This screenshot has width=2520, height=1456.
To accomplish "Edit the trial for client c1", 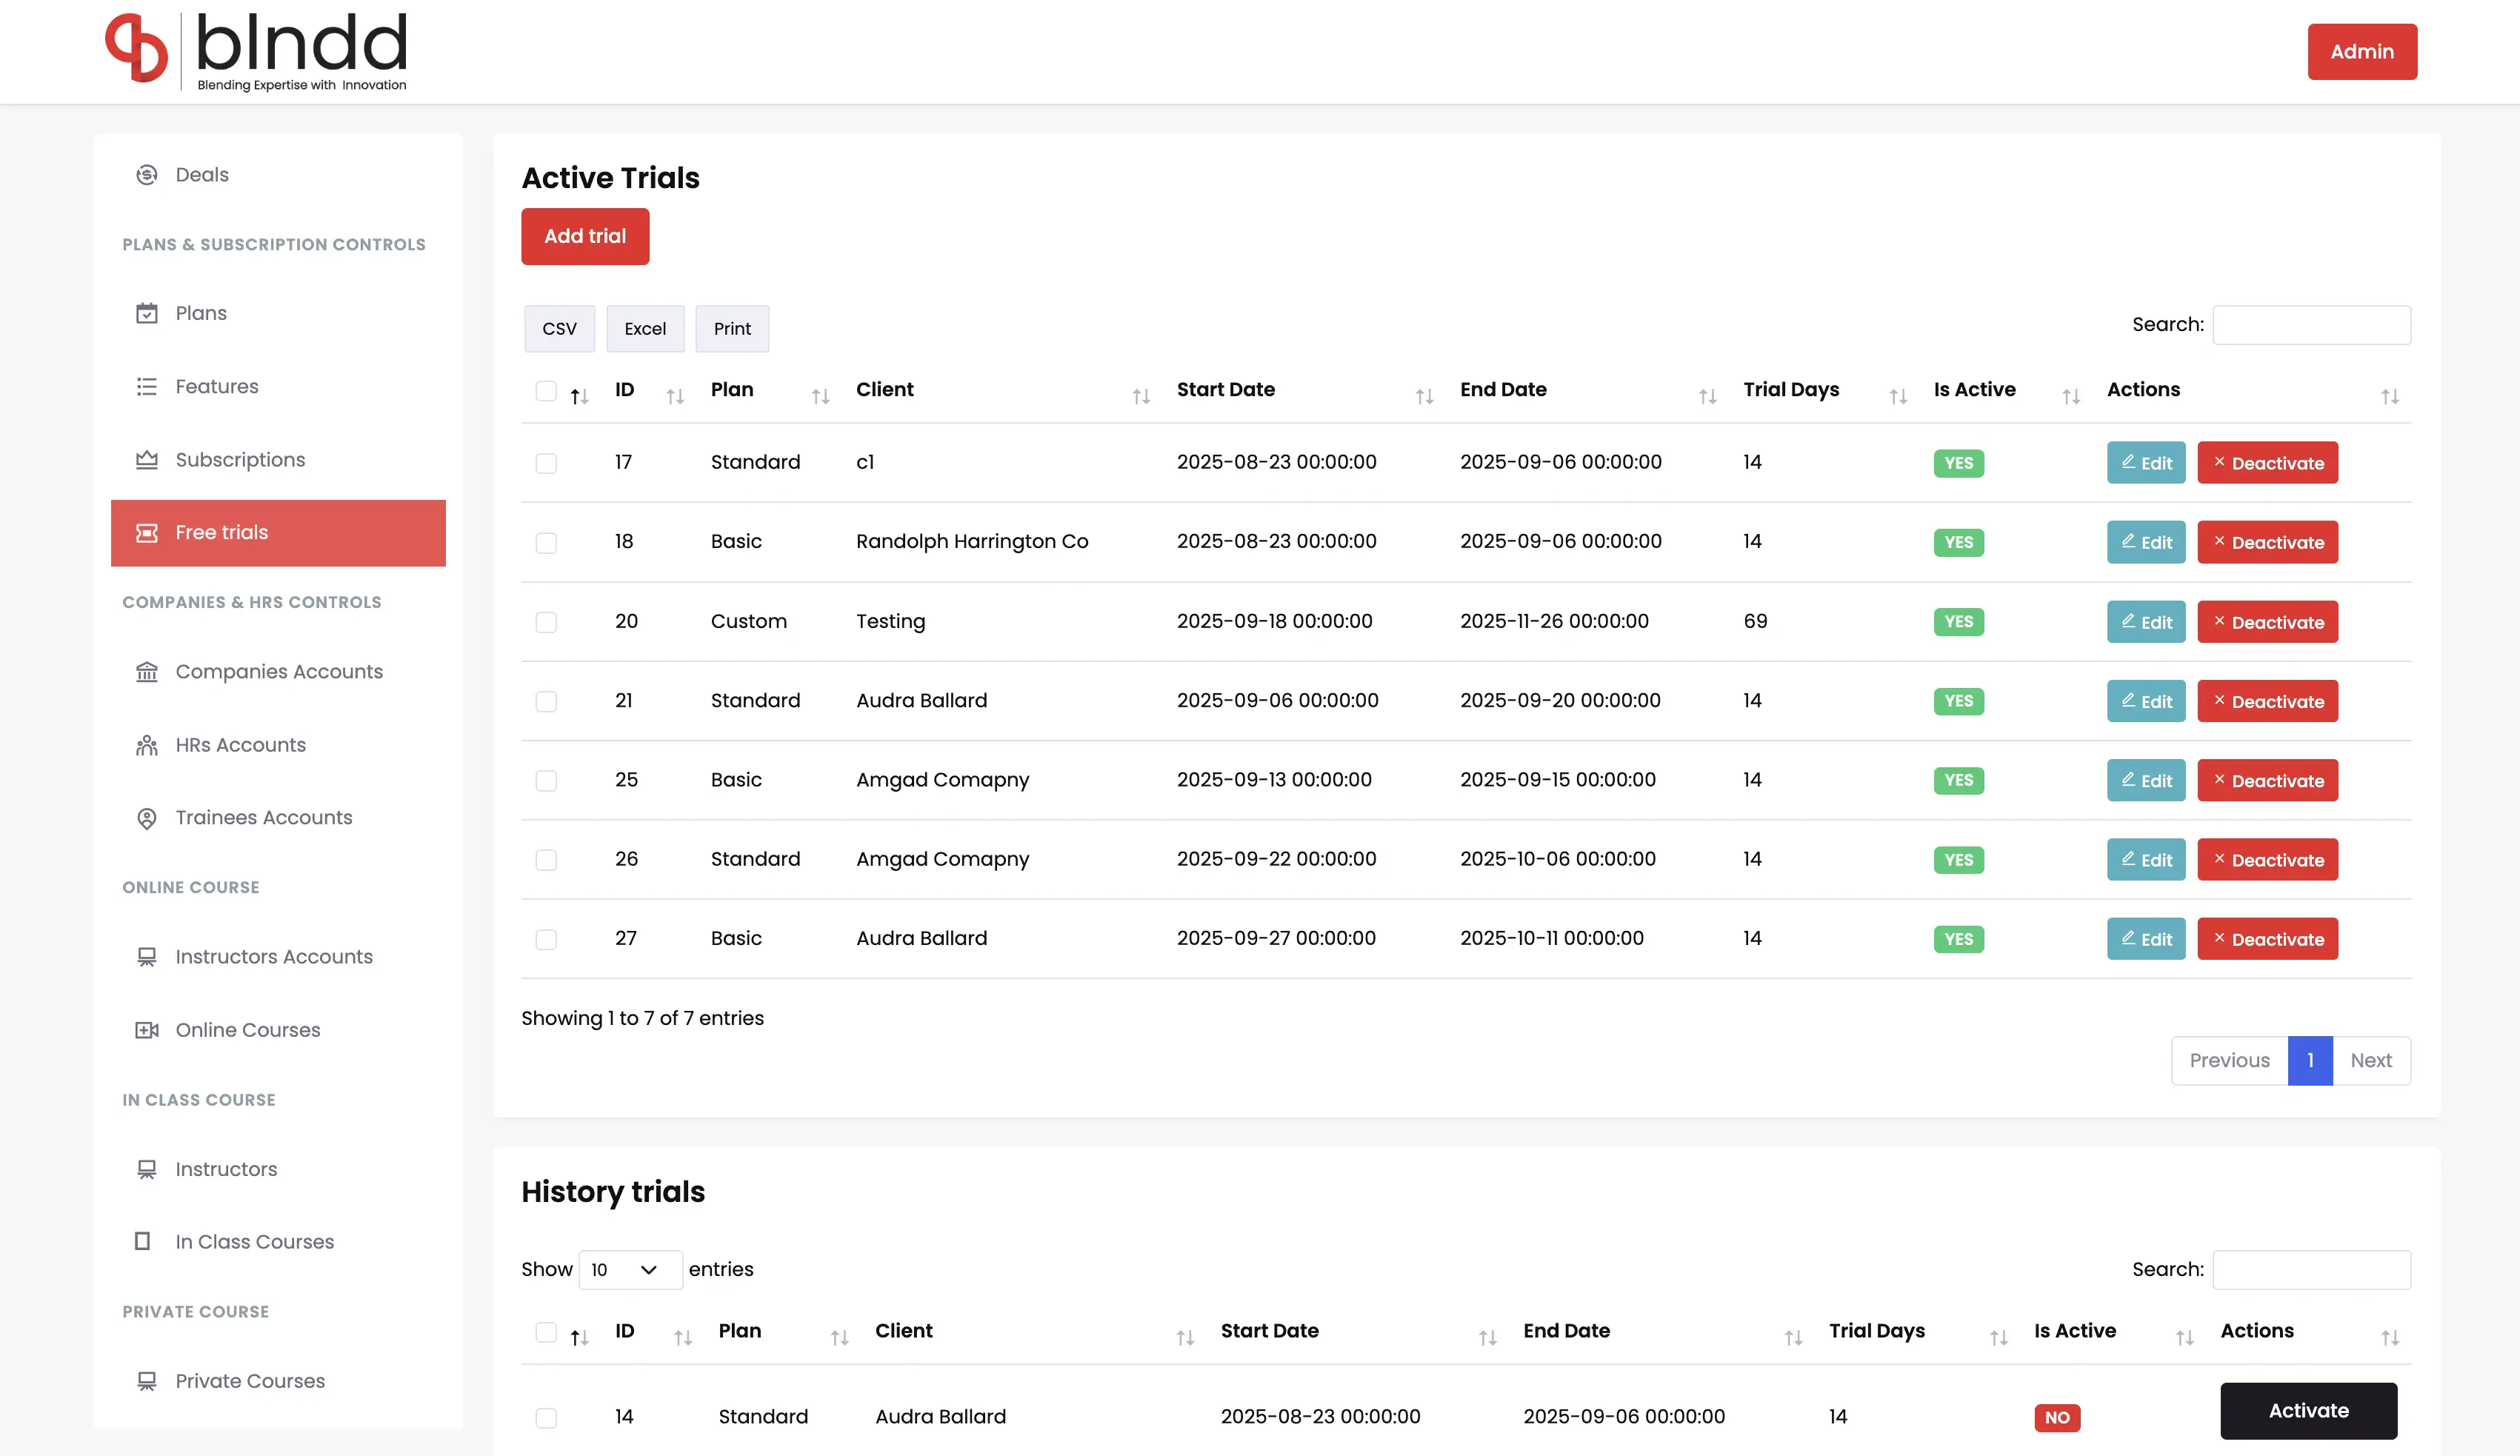I will [2146, 463].
